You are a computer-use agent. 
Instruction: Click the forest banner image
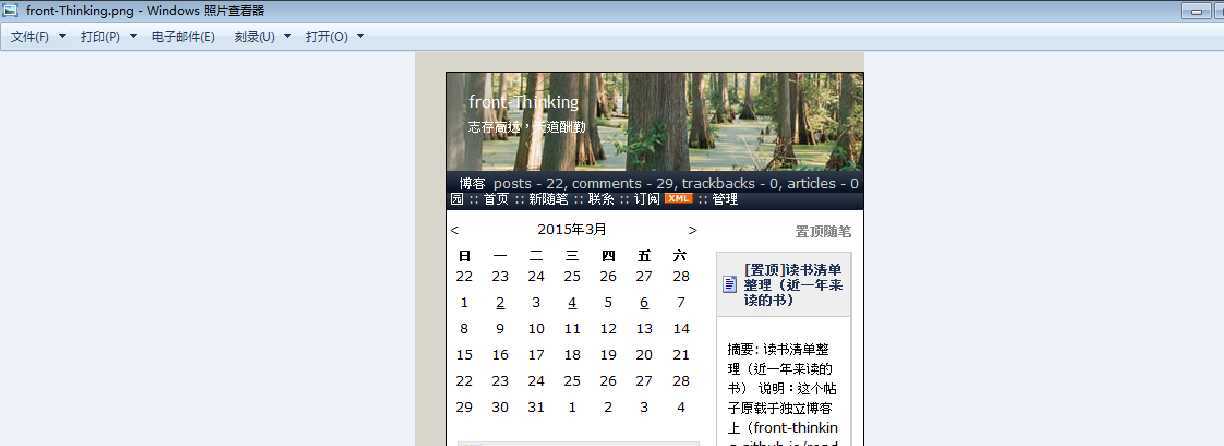[655, 122]
